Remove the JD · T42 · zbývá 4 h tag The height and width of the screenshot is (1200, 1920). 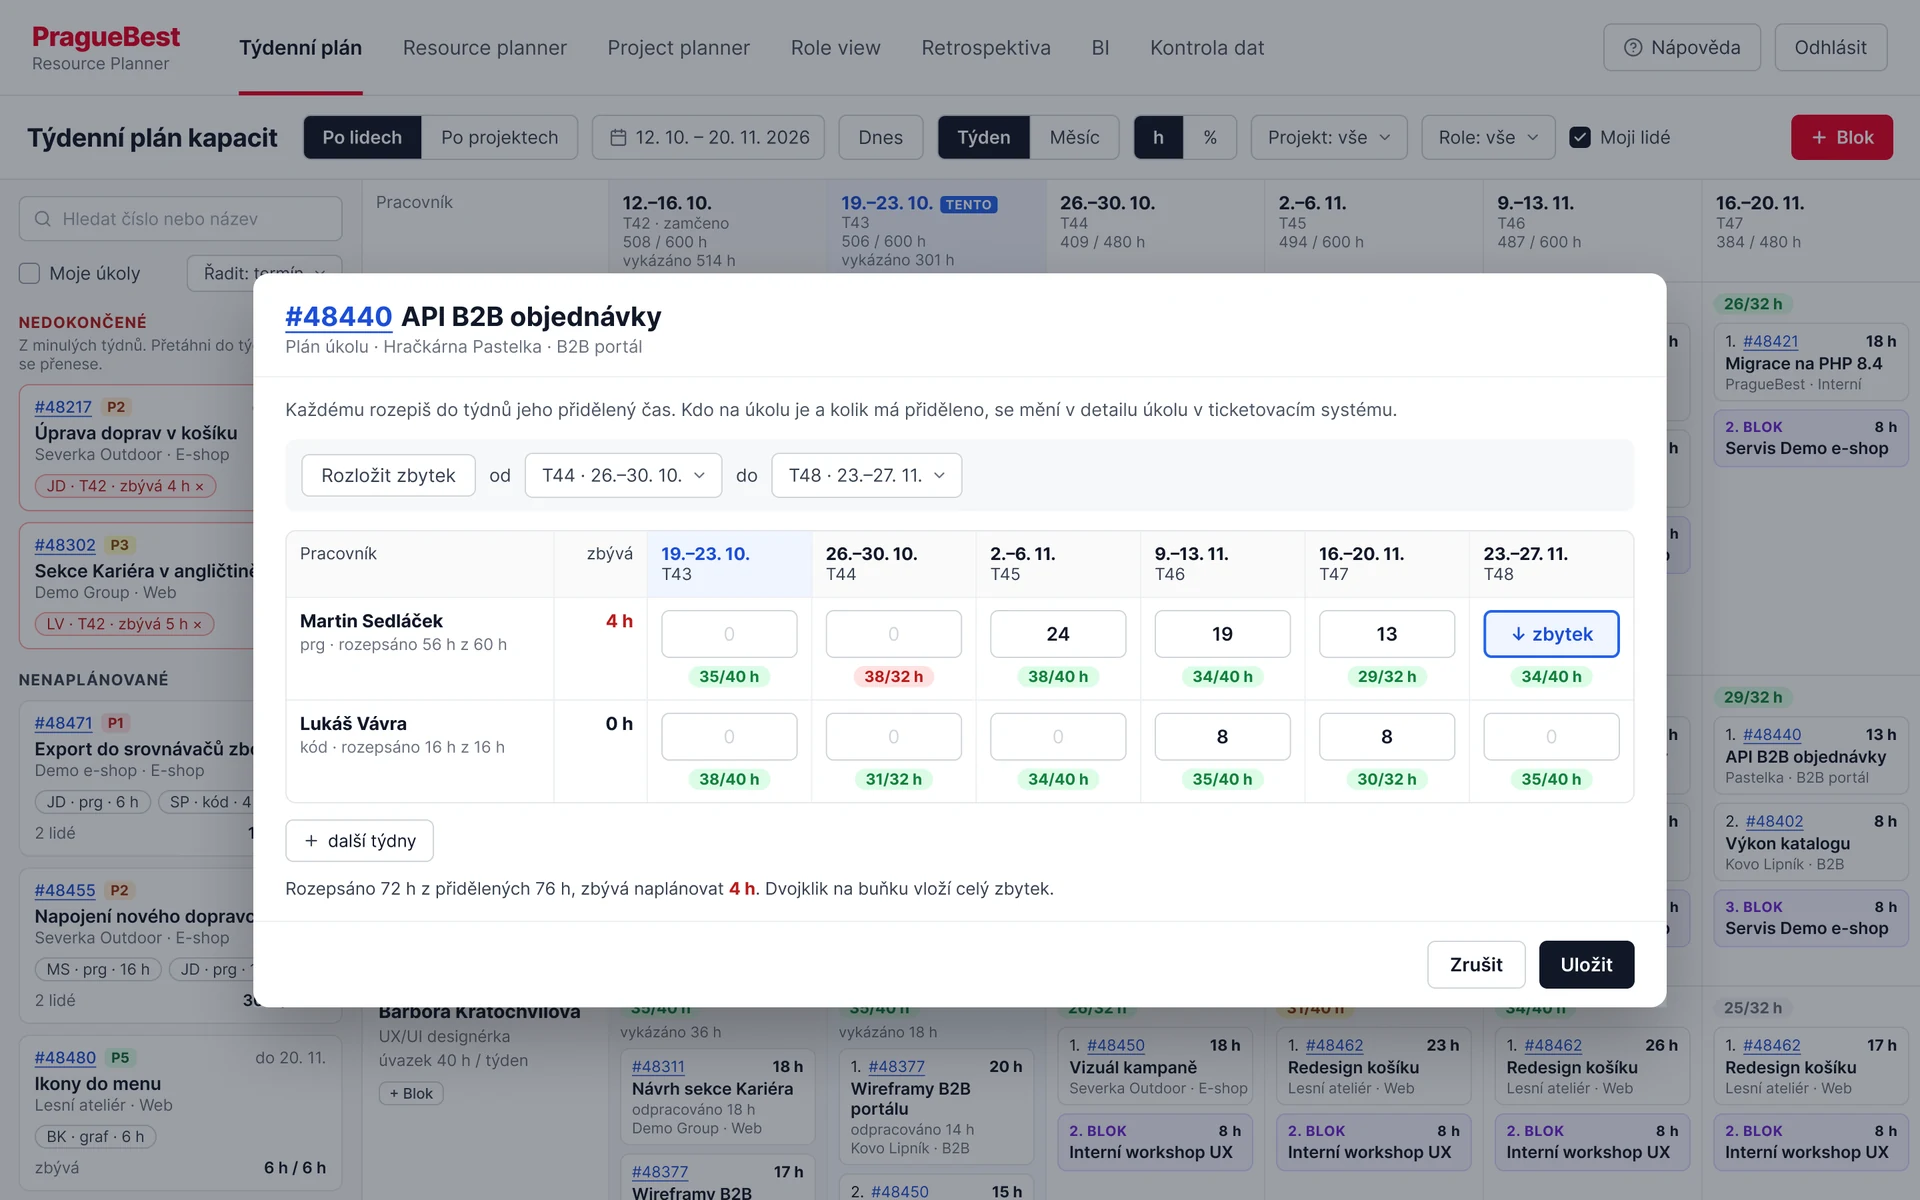click(199, 487)
